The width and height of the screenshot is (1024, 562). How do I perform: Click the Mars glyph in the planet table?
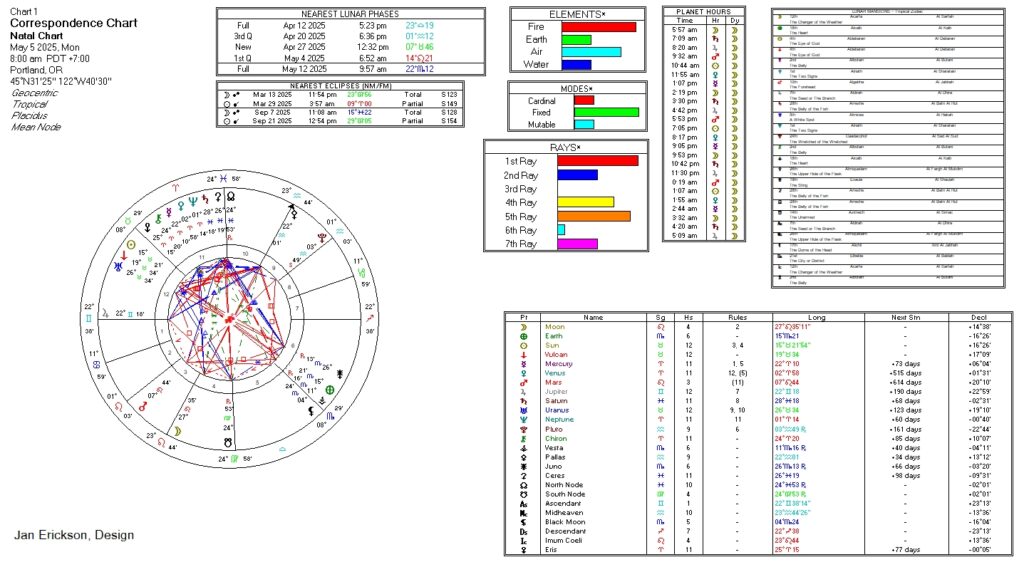(523, 382)
